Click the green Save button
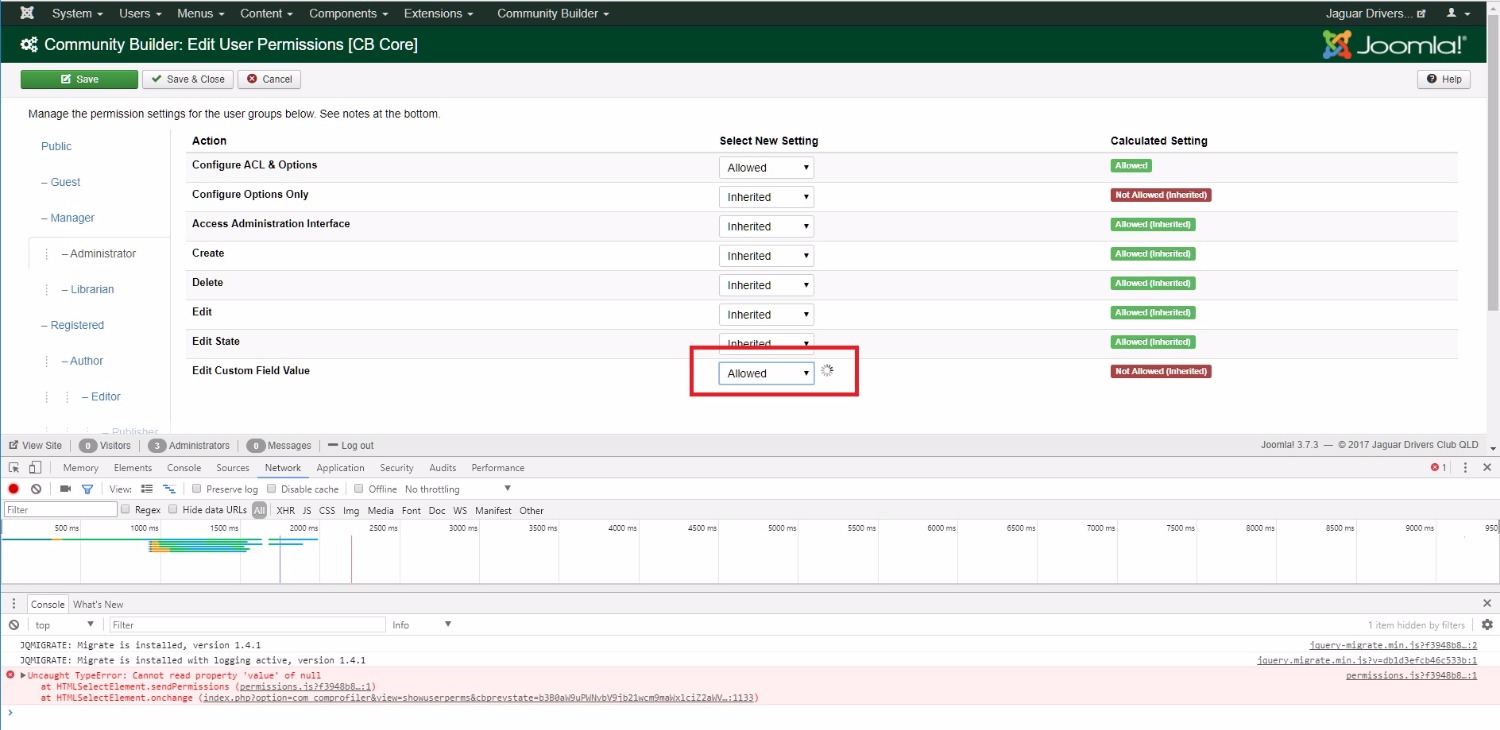This screenshot has height=730, width=1500. point(79,79)
